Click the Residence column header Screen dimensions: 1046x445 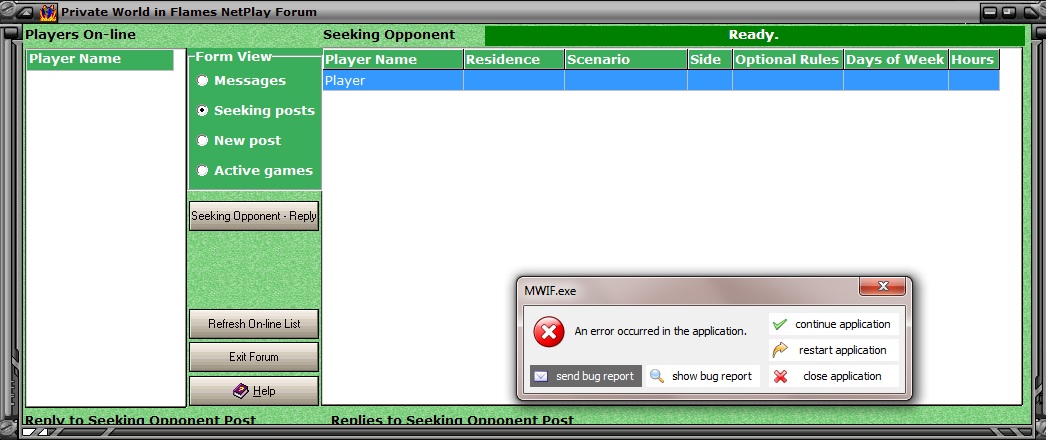(x=514, y=59)
